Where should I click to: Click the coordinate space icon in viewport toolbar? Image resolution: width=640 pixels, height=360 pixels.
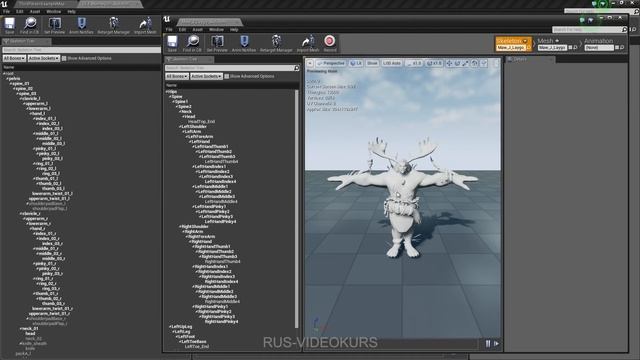tap(474, 63)
